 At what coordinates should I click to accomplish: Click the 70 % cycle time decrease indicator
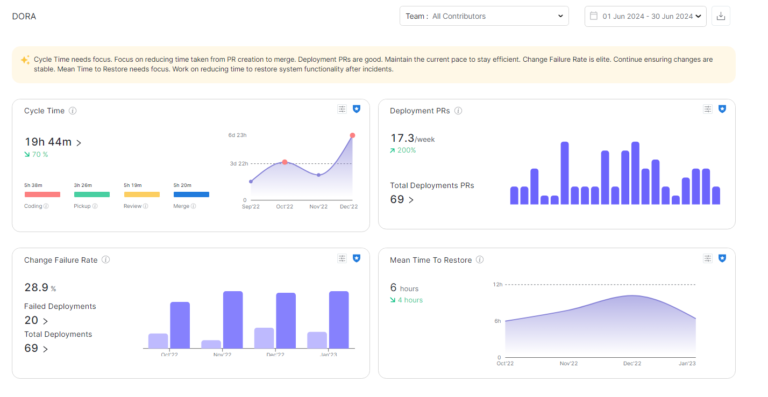(x=37, y=154)
